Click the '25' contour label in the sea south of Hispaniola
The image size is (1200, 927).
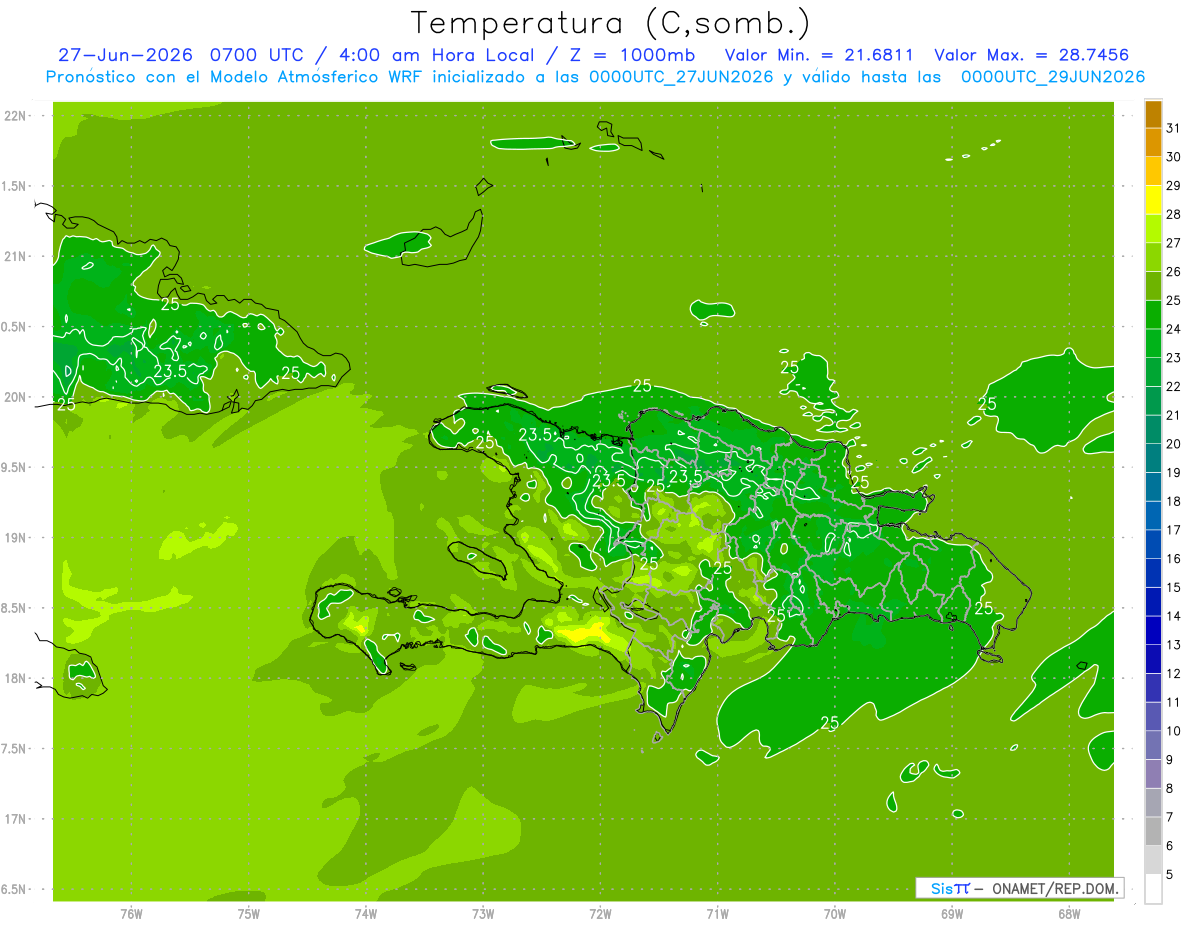click(829, 723)
